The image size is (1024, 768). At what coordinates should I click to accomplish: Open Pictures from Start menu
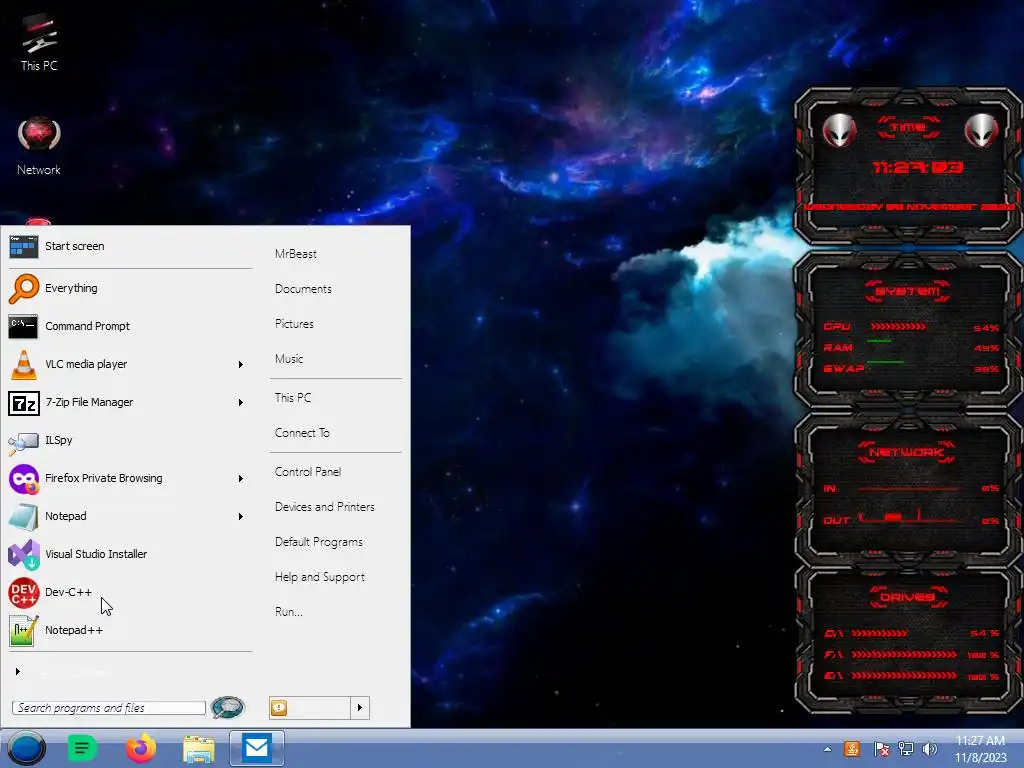[x=294, y=324]
